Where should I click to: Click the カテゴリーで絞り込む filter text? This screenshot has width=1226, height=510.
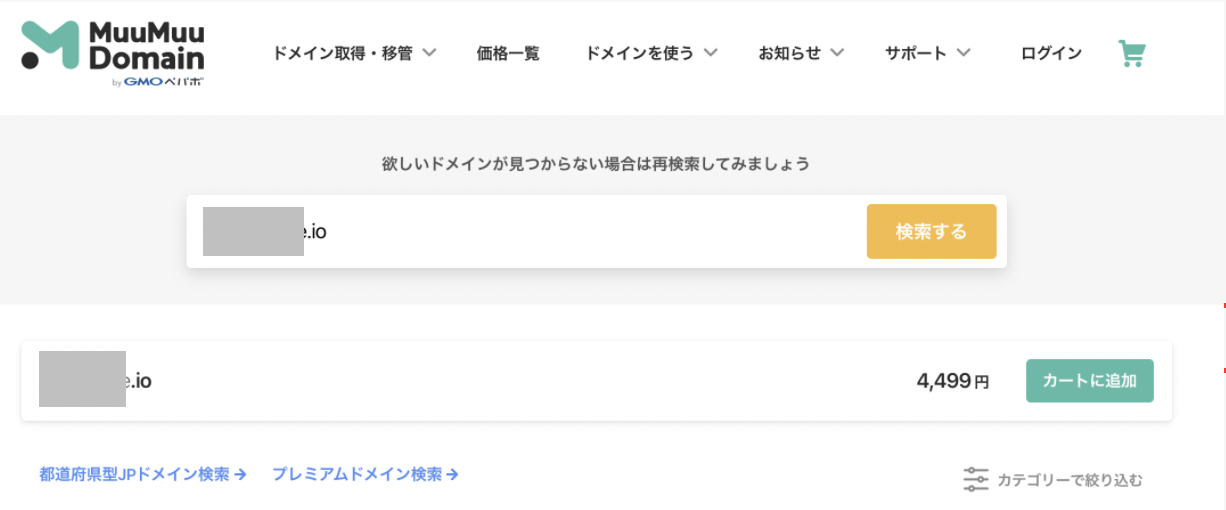tap(1070, 481)
